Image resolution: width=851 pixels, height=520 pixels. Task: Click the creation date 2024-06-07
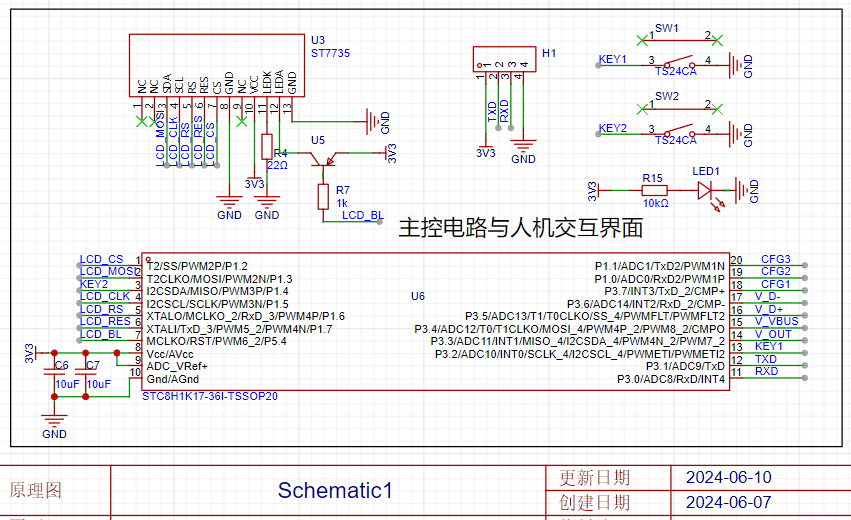pos(728,502)
